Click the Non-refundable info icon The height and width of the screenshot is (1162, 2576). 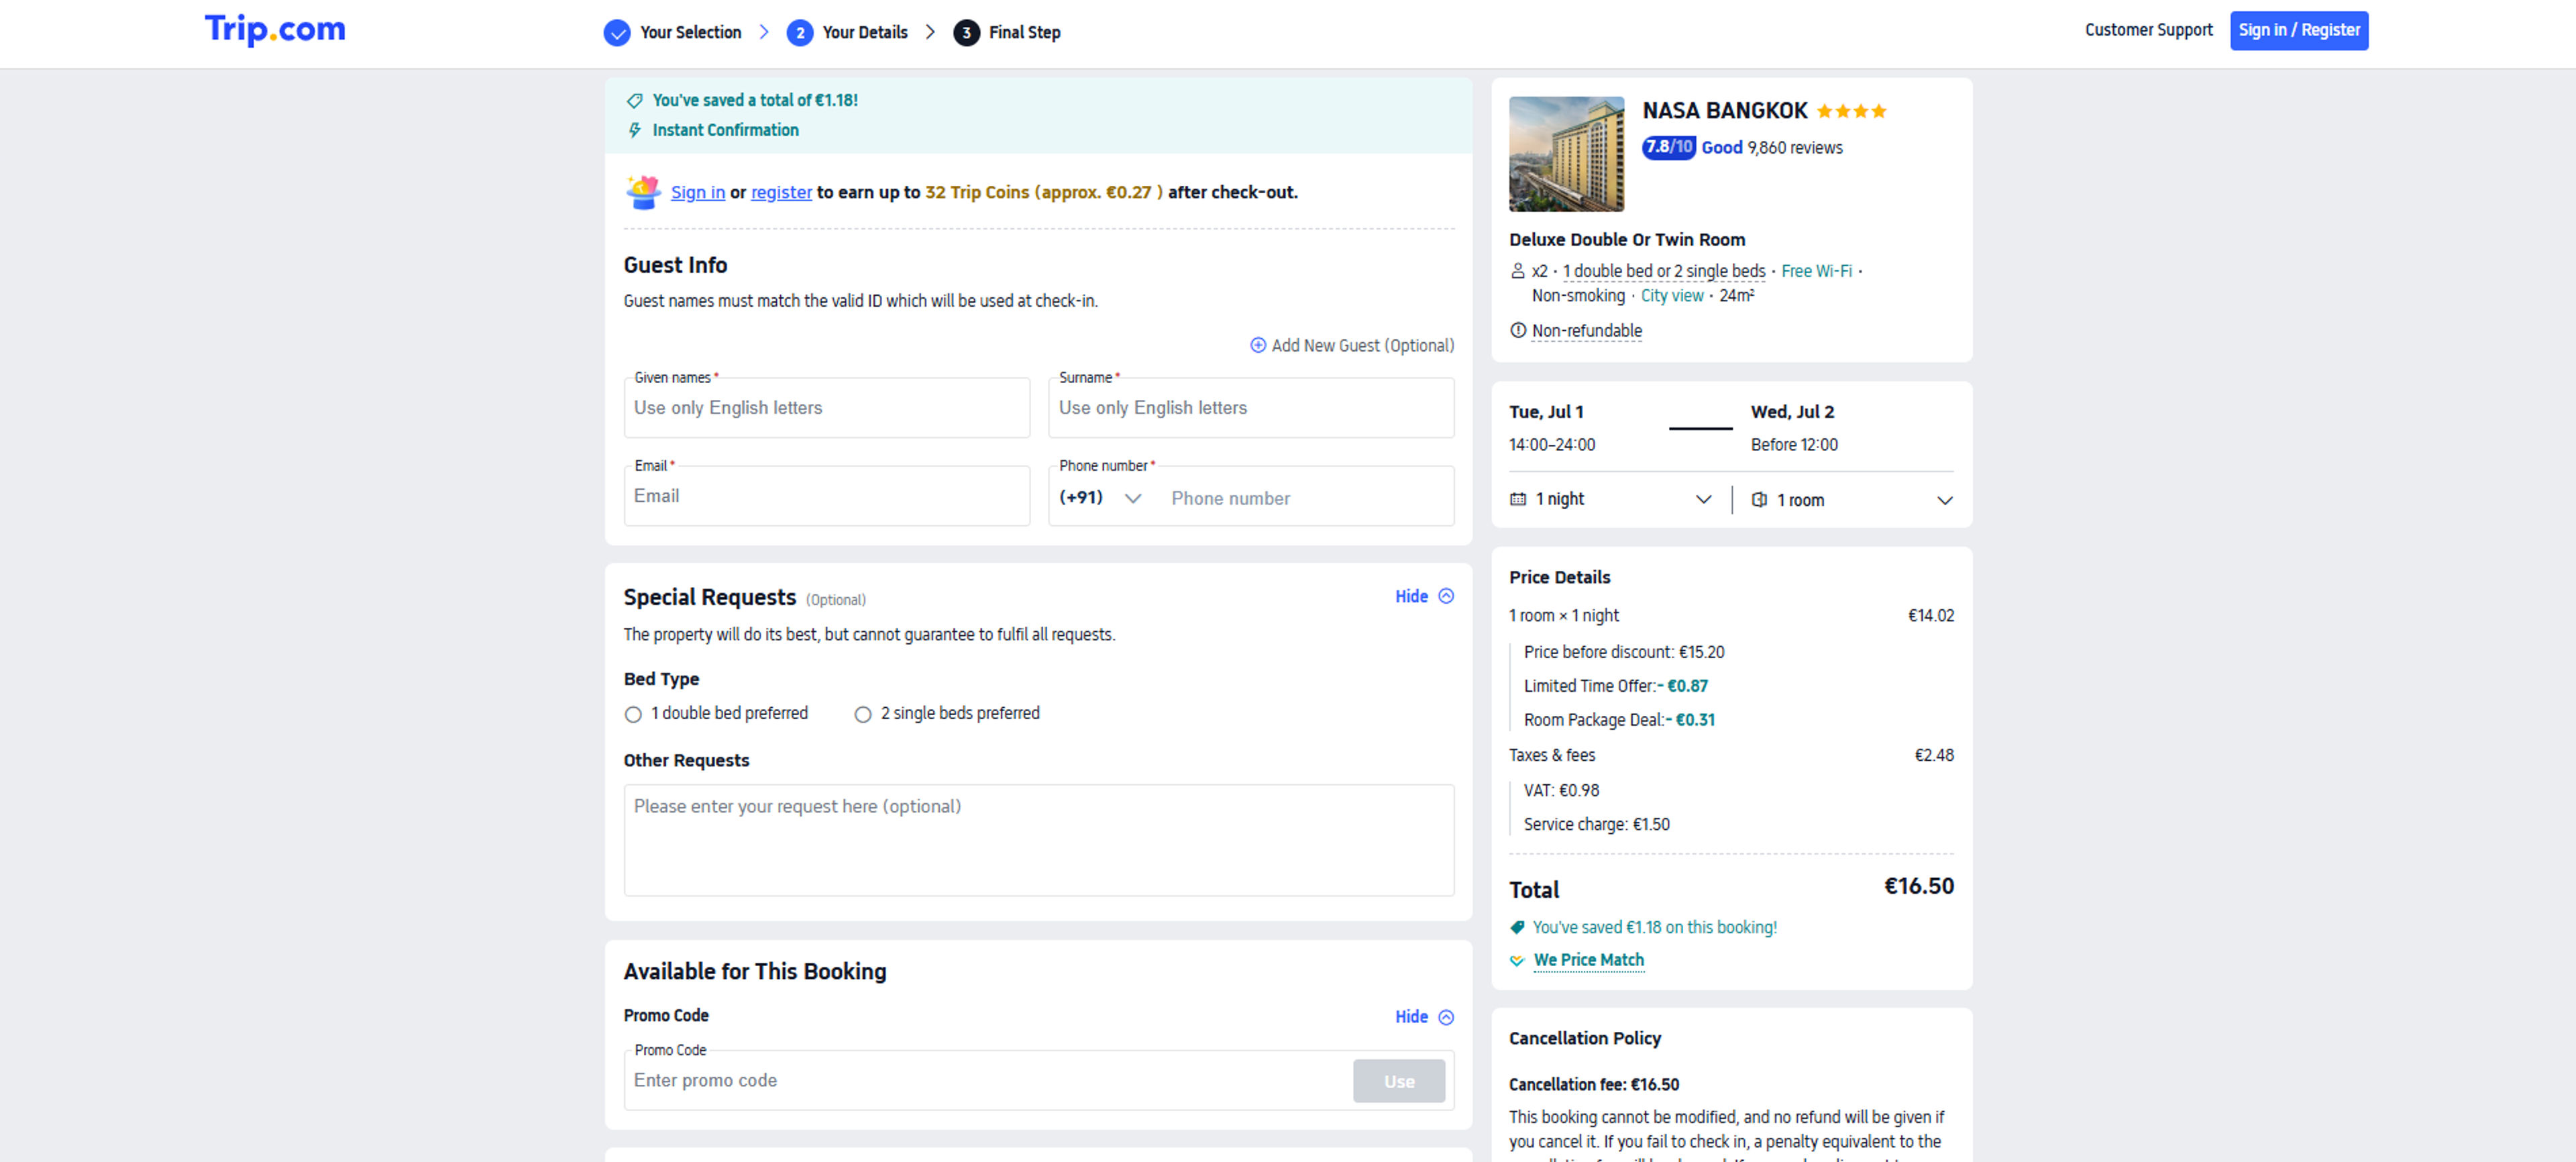coord(1518,331)
